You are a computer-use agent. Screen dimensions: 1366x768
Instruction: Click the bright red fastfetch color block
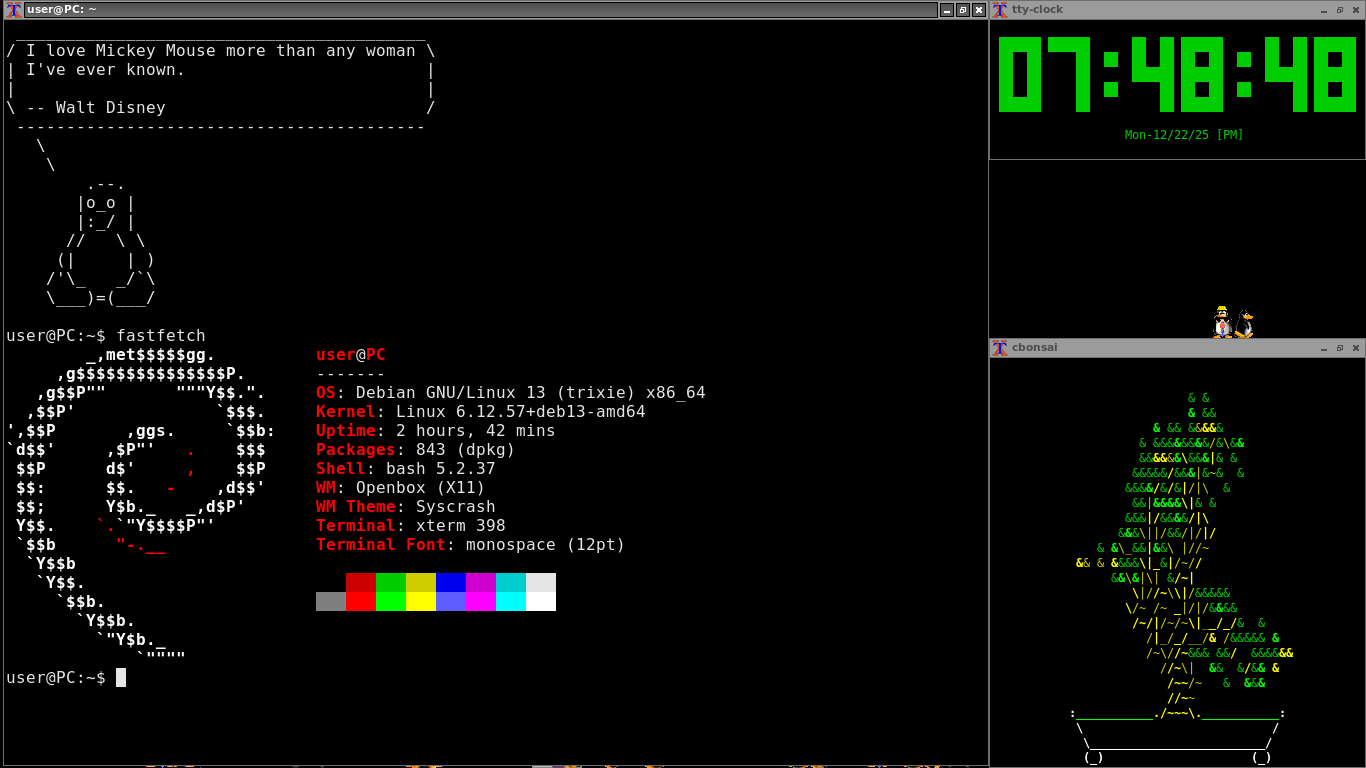(361, 601)
